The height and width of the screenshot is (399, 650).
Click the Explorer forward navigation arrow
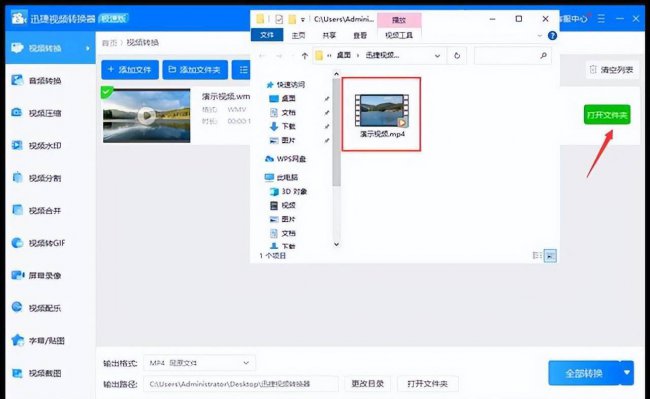coord(279,56)
